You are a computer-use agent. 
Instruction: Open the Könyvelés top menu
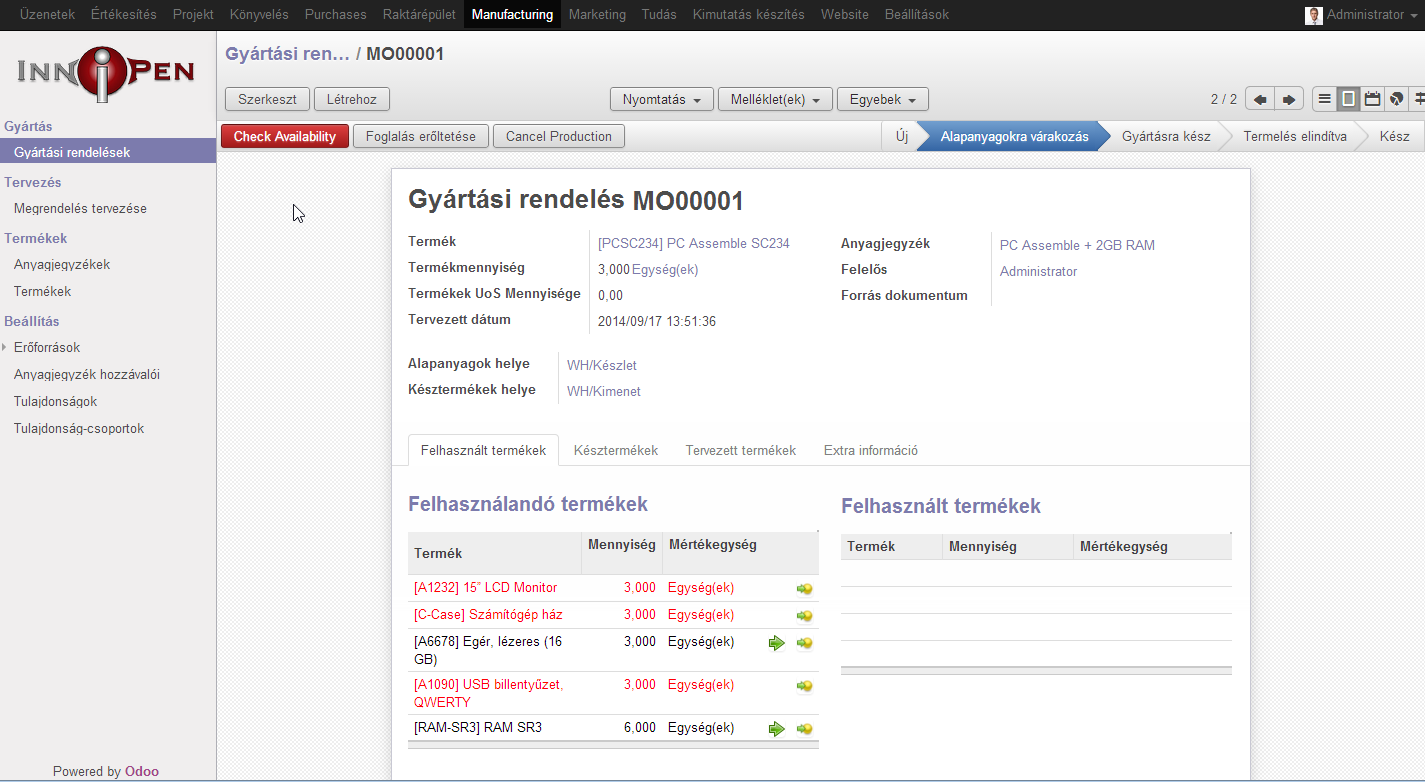259,15
